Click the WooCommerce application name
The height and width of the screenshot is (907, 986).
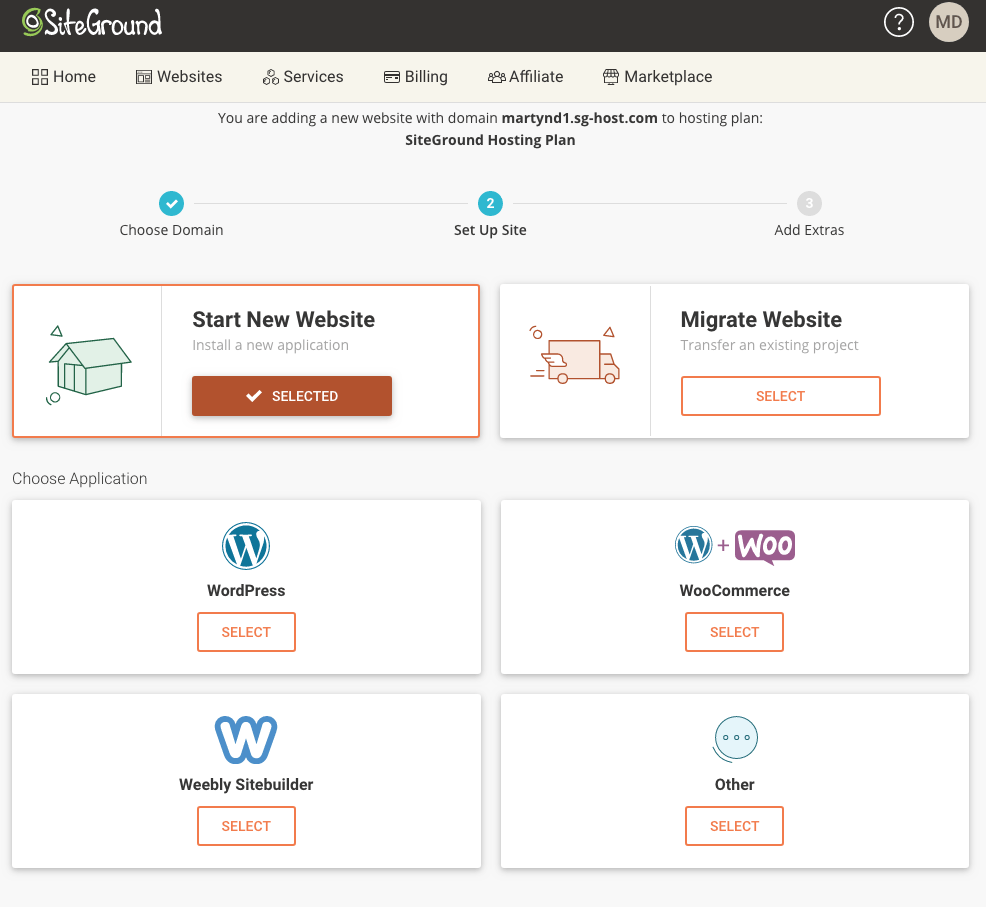(x=734, y=591)
